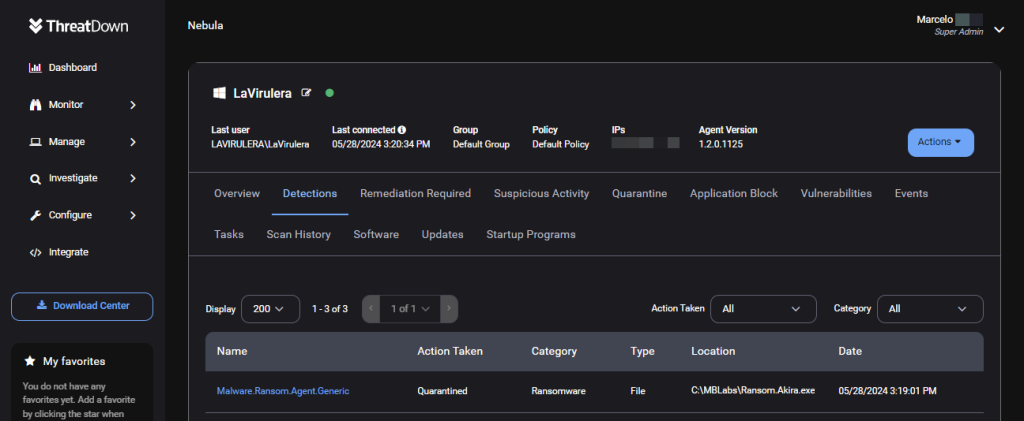Open the Category filter dropdown
Viewport: 1024px width, 421px height.
tap(930, 309)
